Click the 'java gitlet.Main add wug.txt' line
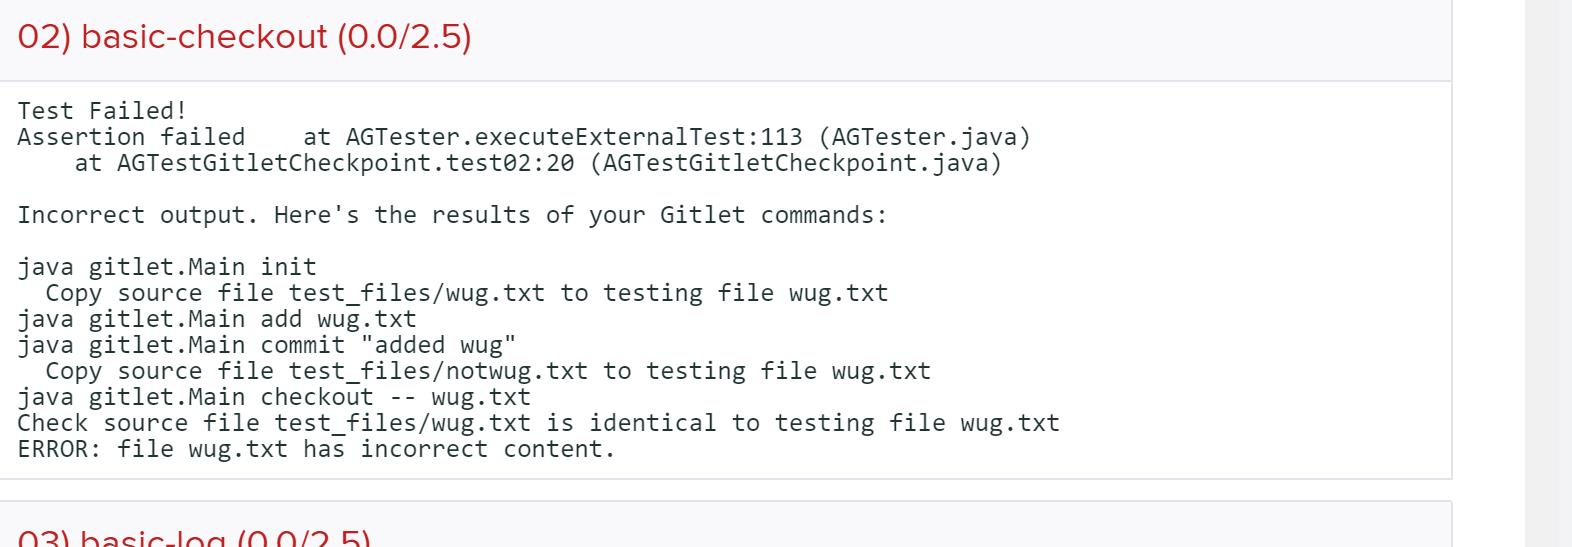The height and width of the screenshot is (547, 1572). tap(217, 319)
